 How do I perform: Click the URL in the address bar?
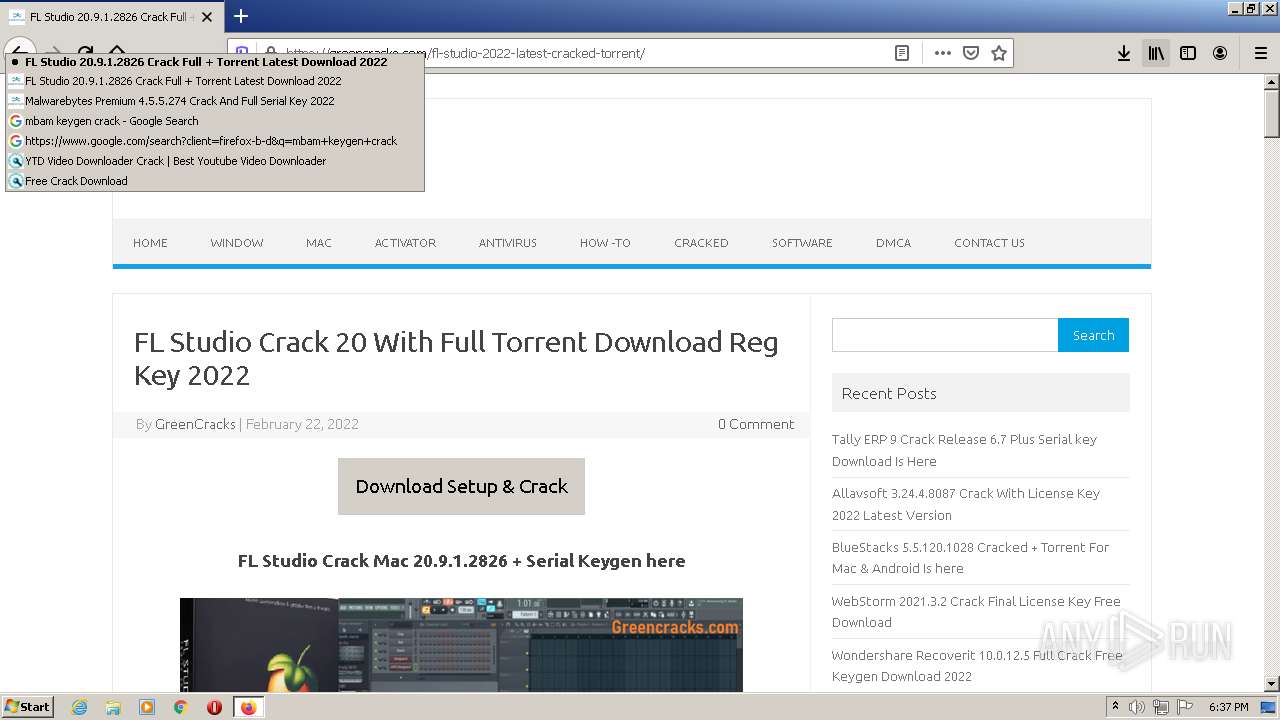coord(465,53)
